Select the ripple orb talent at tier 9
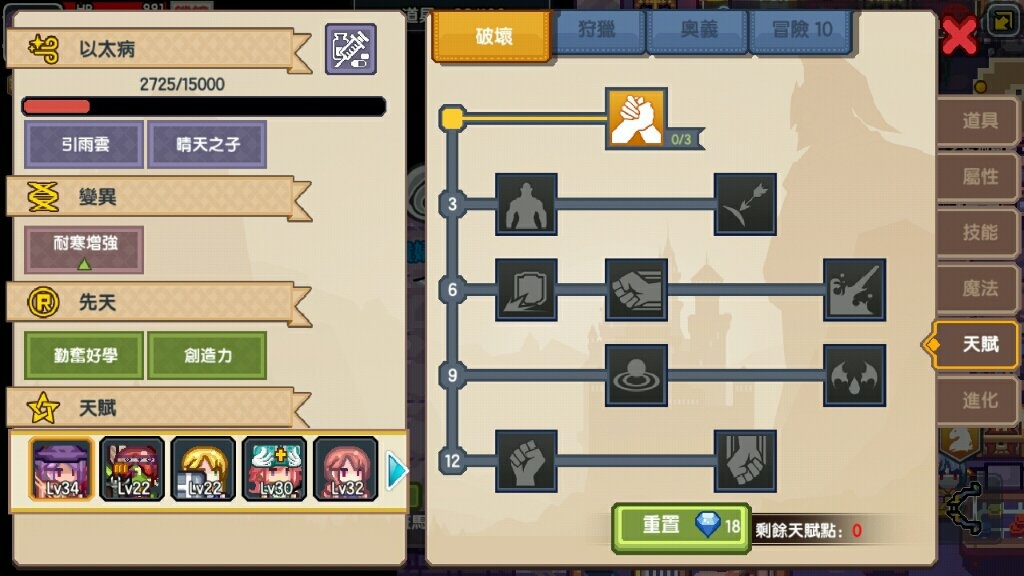 pyautogui.click(x=636, y=376)
